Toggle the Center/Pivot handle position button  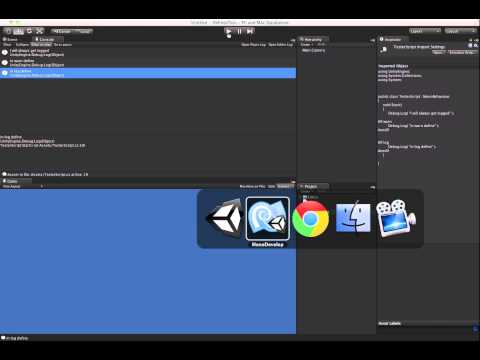pyautogui.click(x=62, y=31)
